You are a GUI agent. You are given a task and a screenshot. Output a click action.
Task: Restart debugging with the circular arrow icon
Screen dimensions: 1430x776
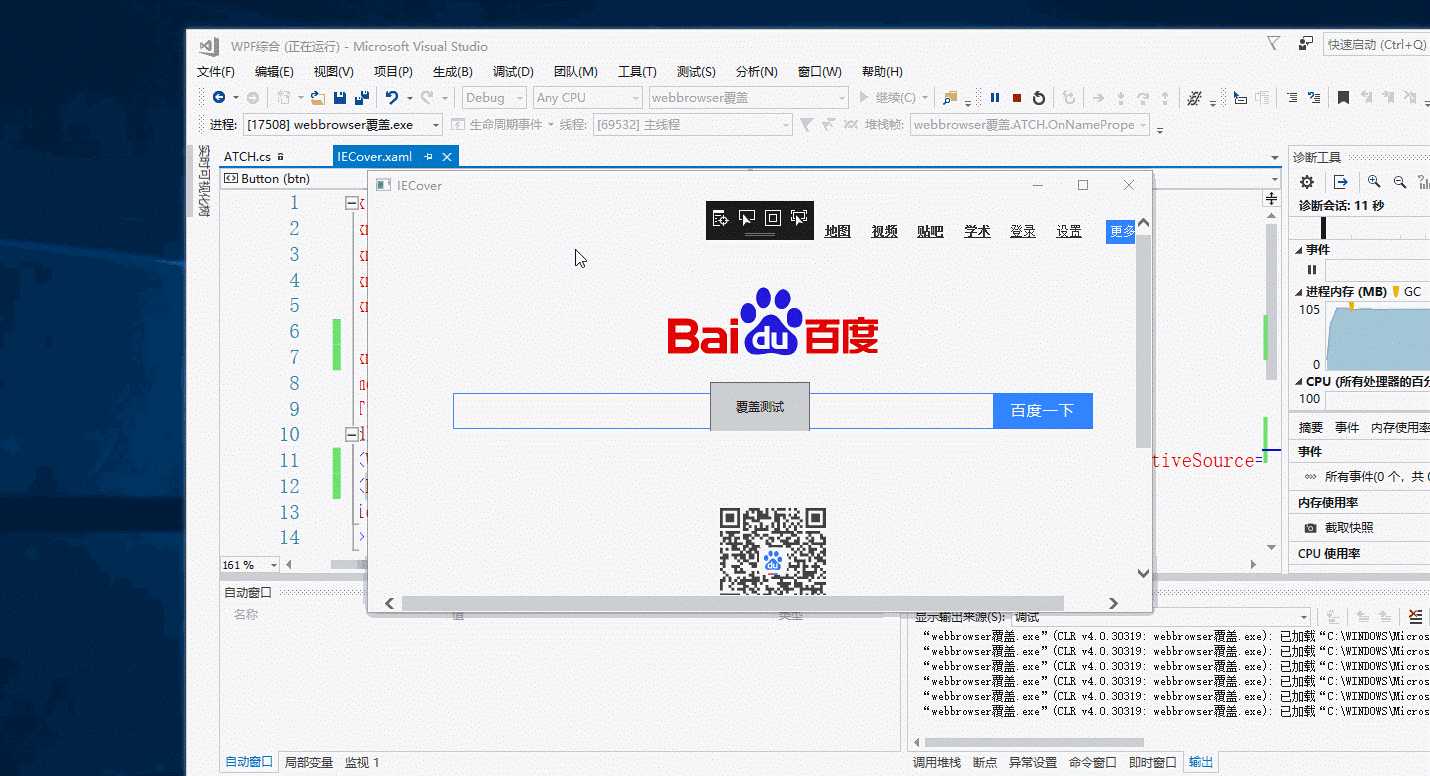click(x=1039, y=97)
